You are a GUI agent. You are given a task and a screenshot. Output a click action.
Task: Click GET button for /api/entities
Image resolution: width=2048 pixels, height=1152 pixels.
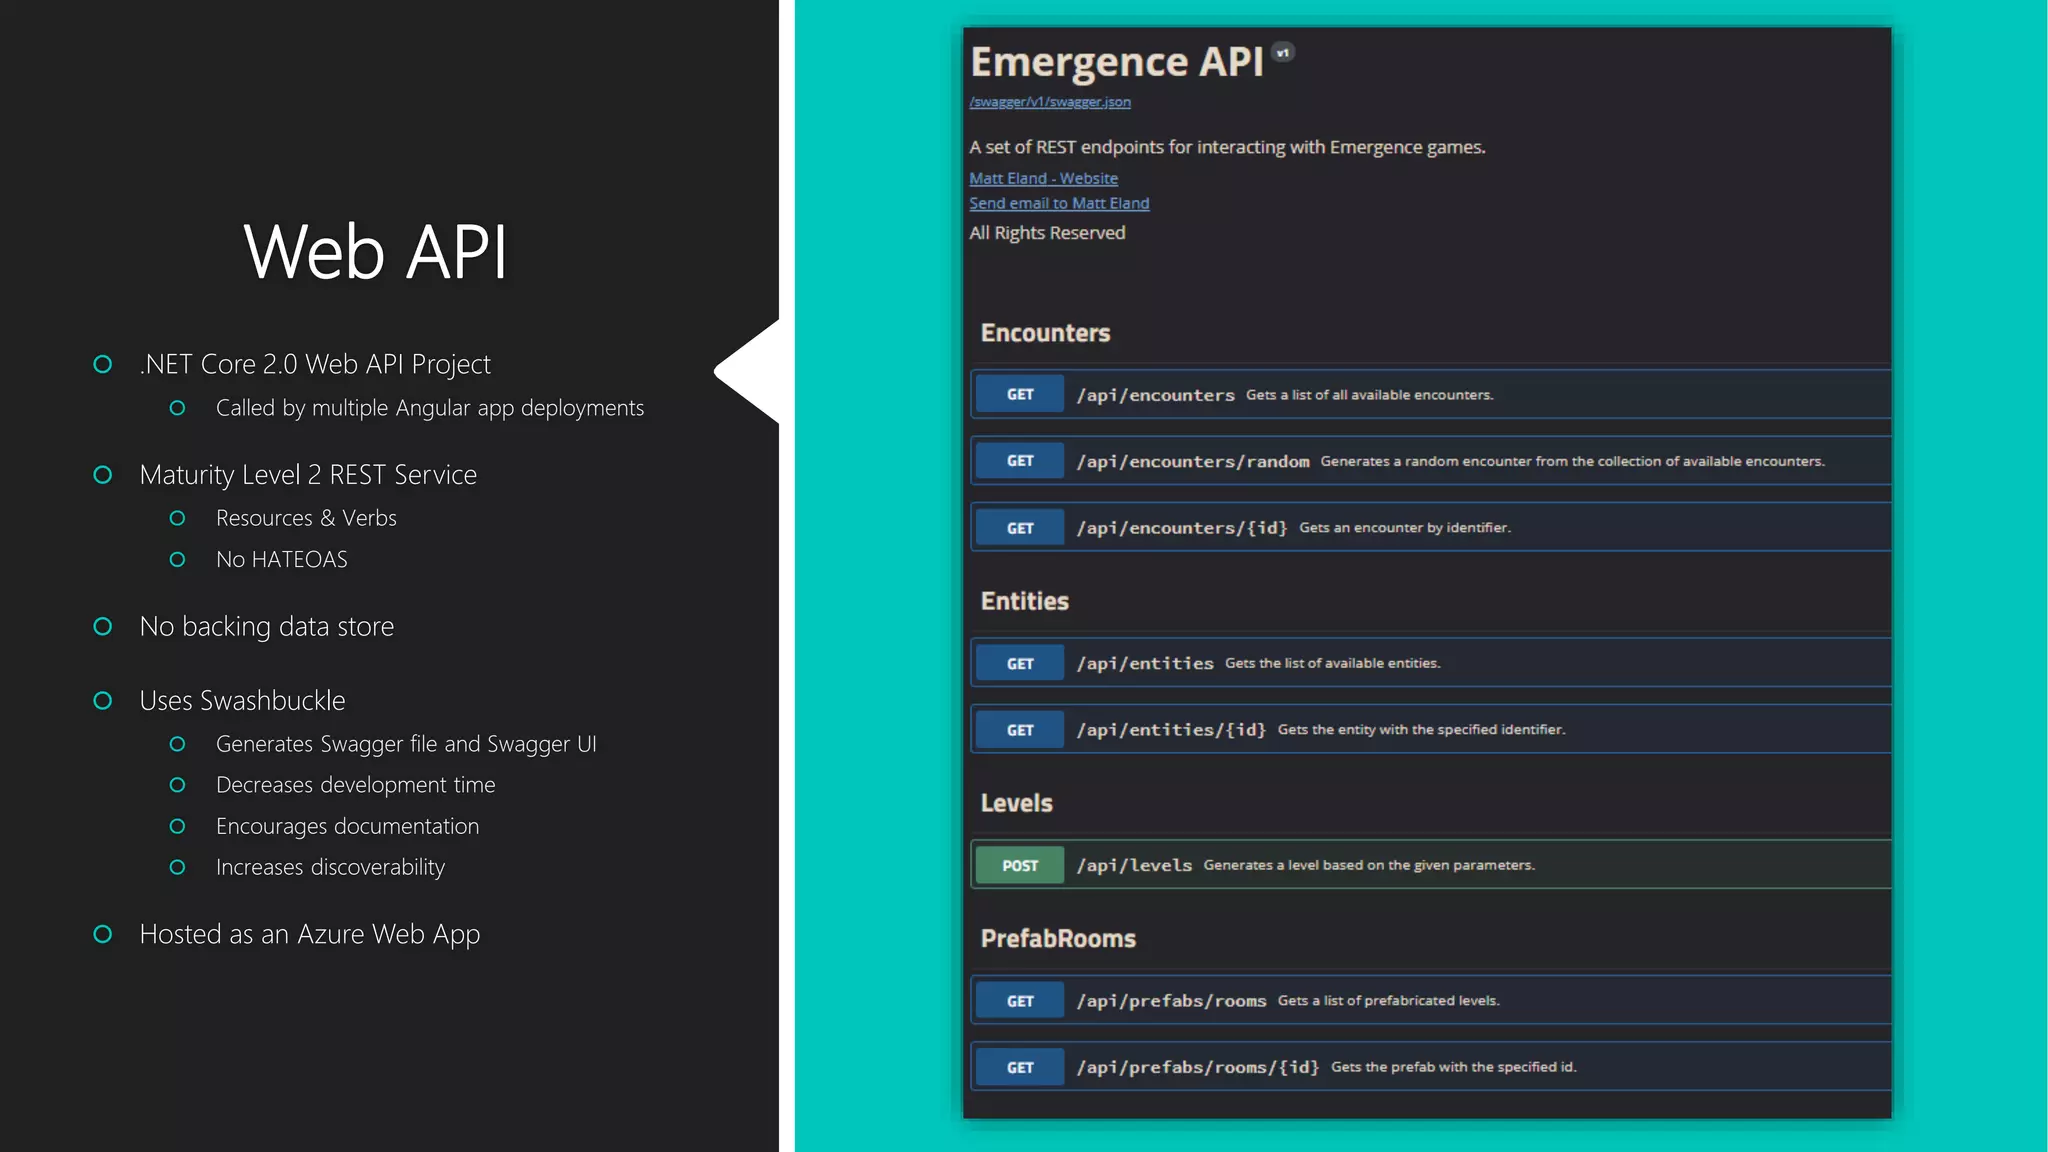pos(1020,664)
